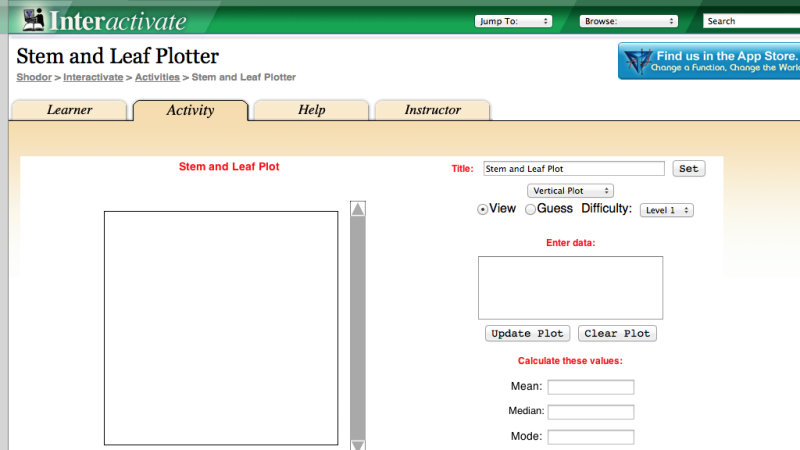The height and width of the screenshot is (450, 800).
Task: Select the Guess radio button
Action: (531, 209)
